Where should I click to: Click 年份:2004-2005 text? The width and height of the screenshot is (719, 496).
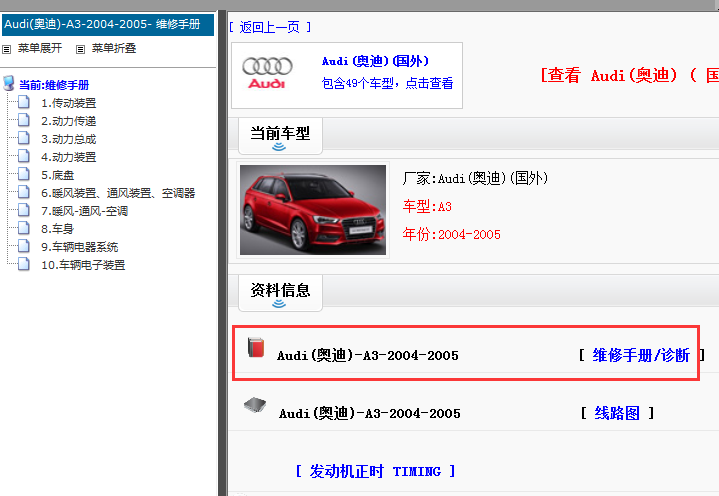tap(451, 234)
